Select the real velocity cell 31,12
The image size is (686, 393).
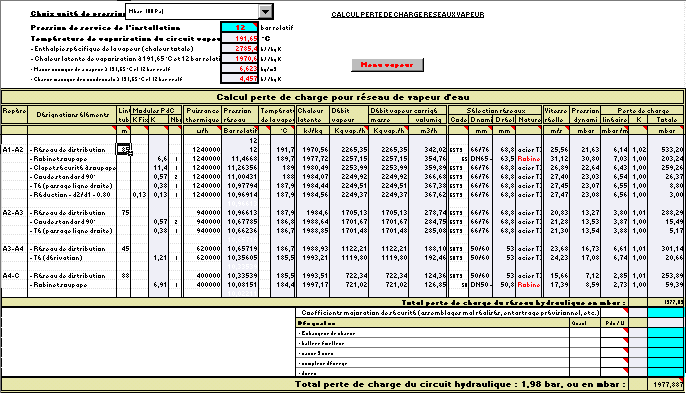pyautogui.click(x=556, y=159)
